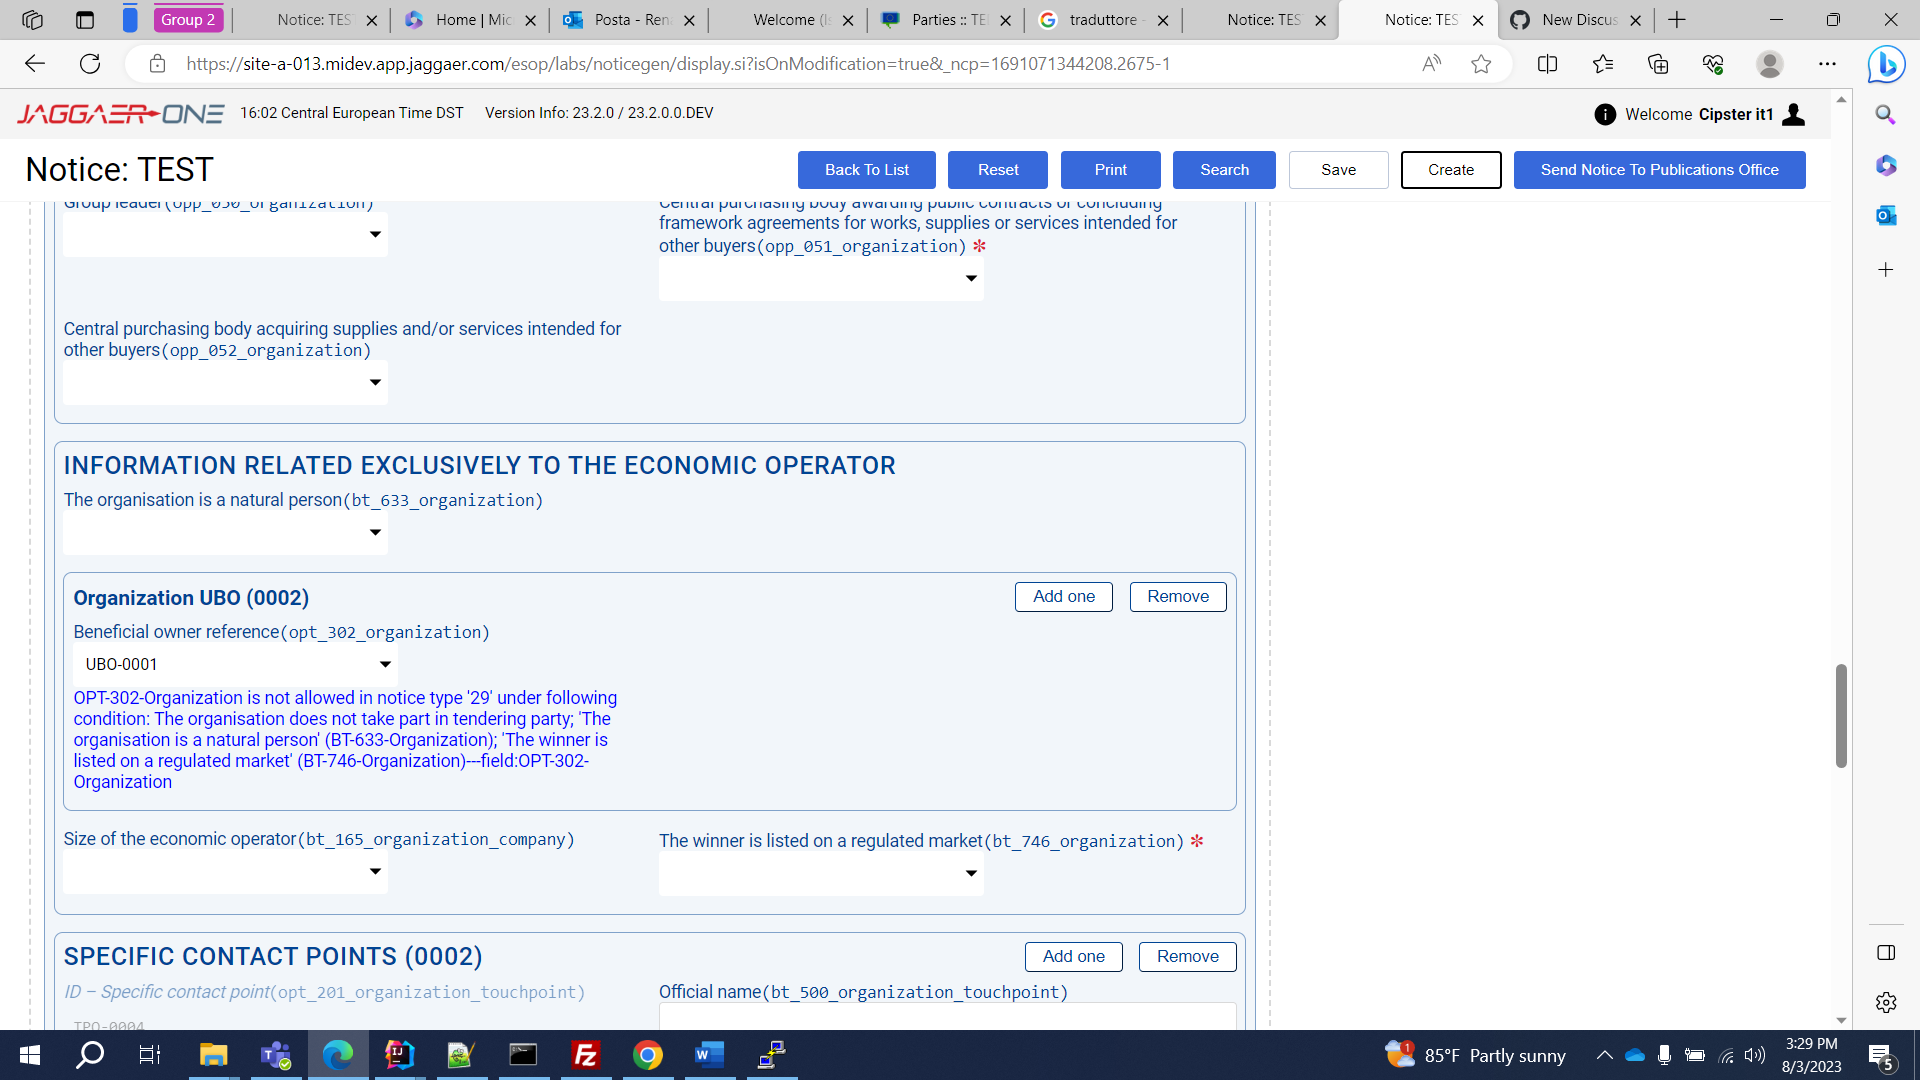Open Microsoft 365 from the sidebar
This screenshot has height=1080, width=1920.
point(1886,166)
